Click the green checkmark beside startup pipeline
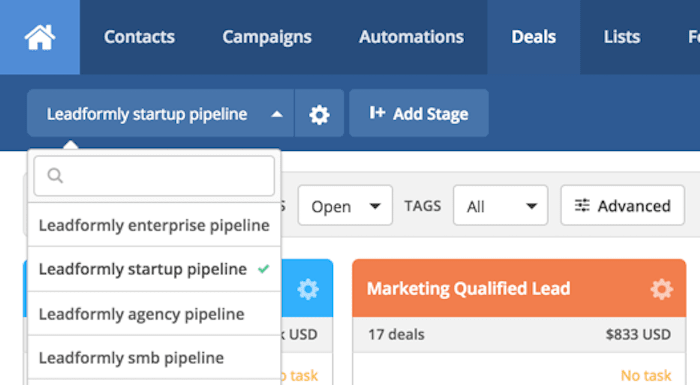 [x=264, y=269]
